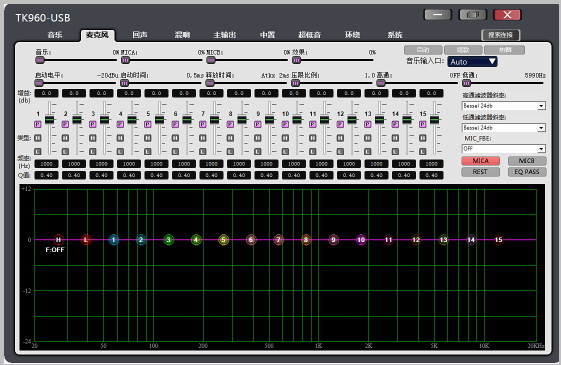Set band 7 filter type to P
Image resolution: width=561 pixels, height=365 pixels.
coord(203,124)
